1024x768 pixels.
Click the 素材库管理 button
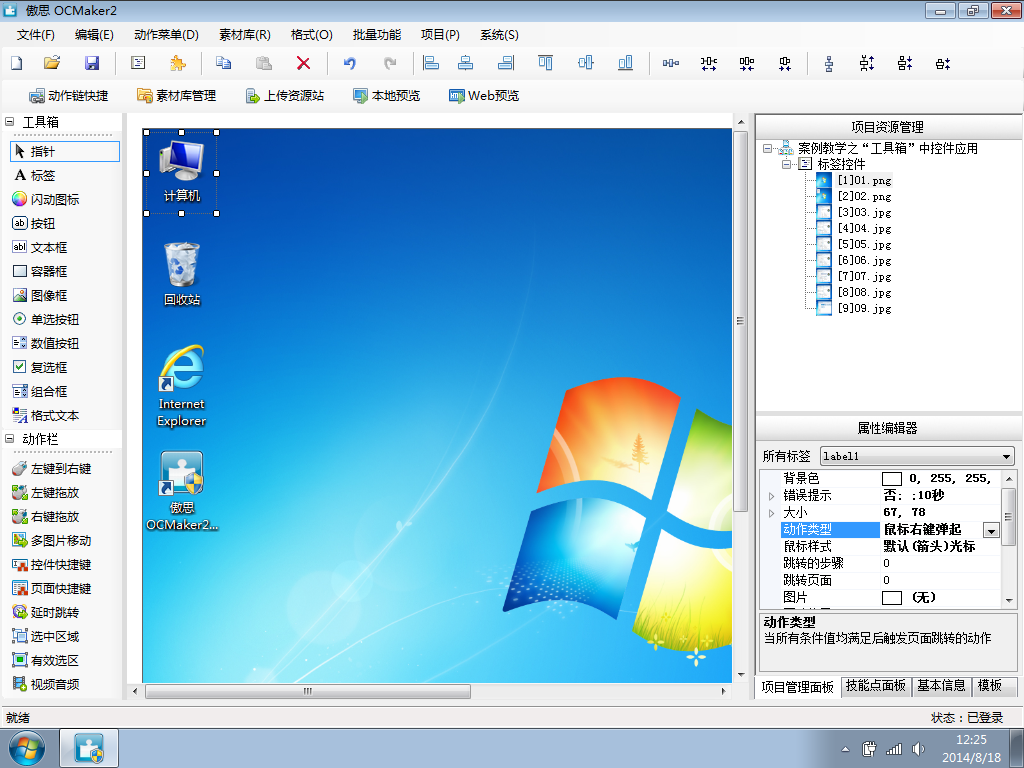coord(176,96)
